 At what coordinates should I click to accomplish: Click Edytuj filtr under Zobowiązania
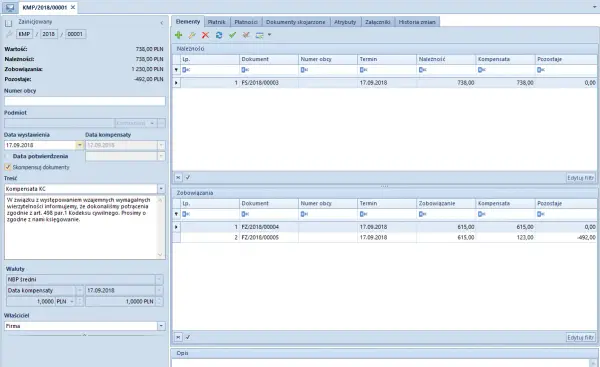(x=580, y=338)
